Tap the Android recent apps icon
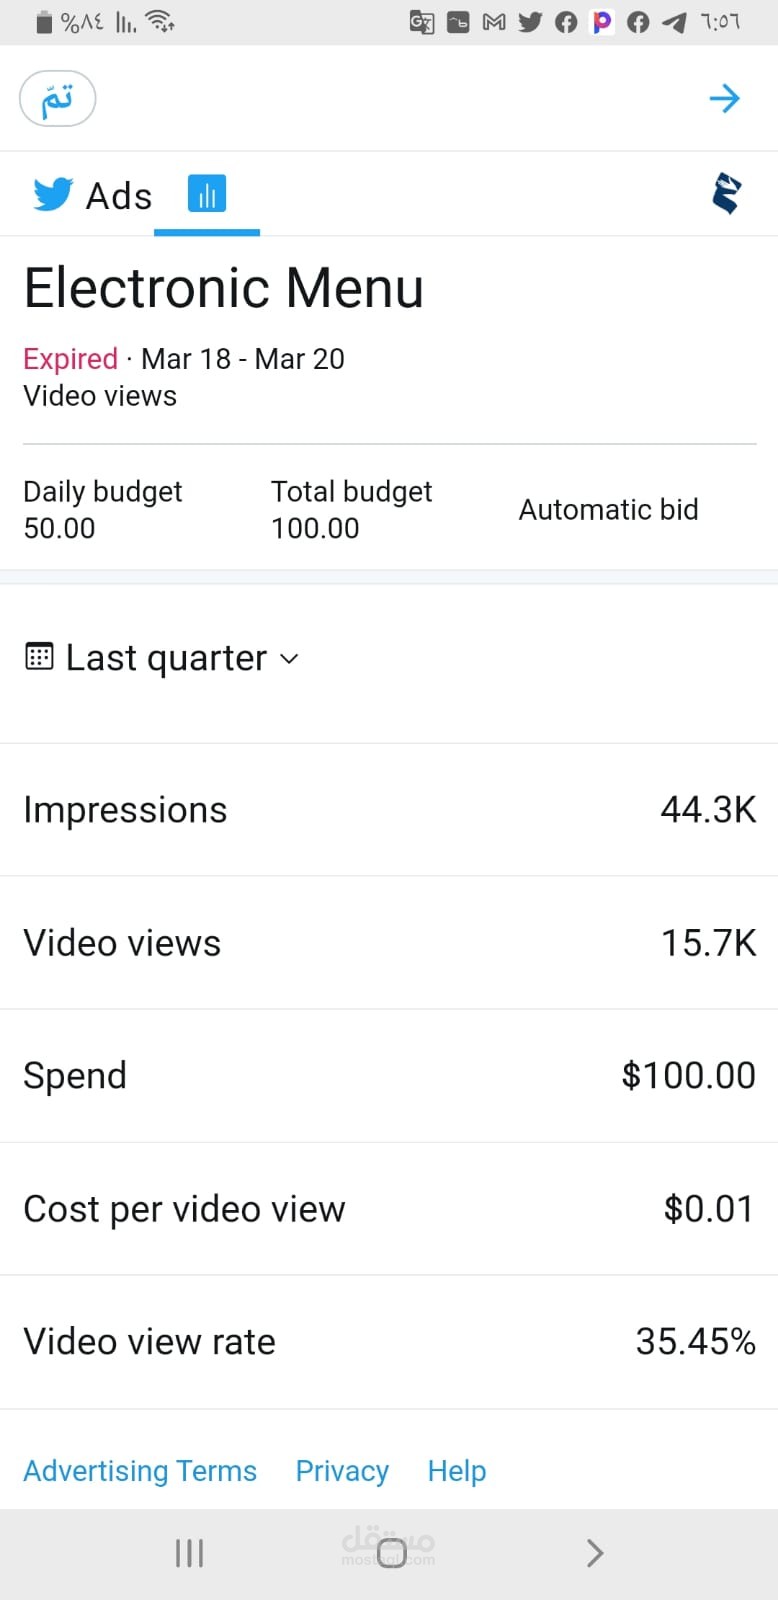Image resolution: width=778 pixels, height=1600 pixels. [189, 1553]
